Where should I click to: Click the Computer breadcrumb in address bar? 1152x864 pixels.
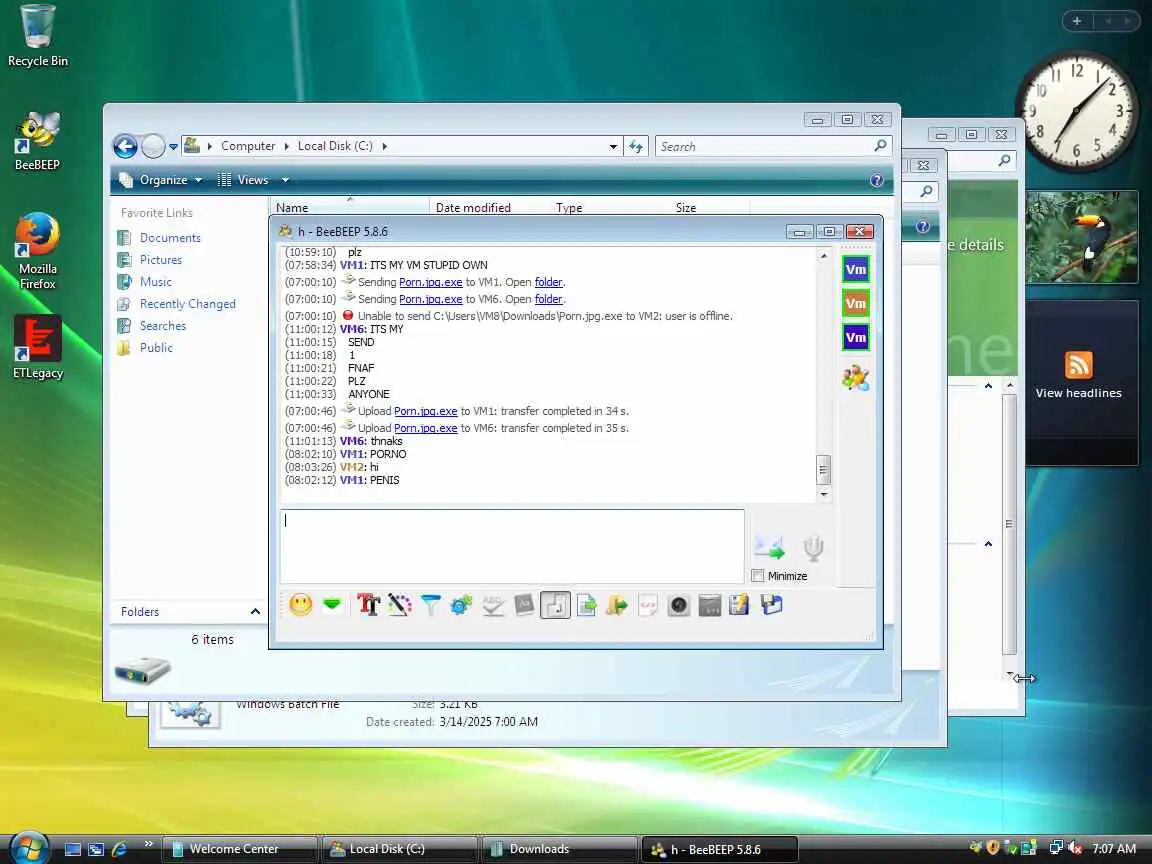point(248,146)
